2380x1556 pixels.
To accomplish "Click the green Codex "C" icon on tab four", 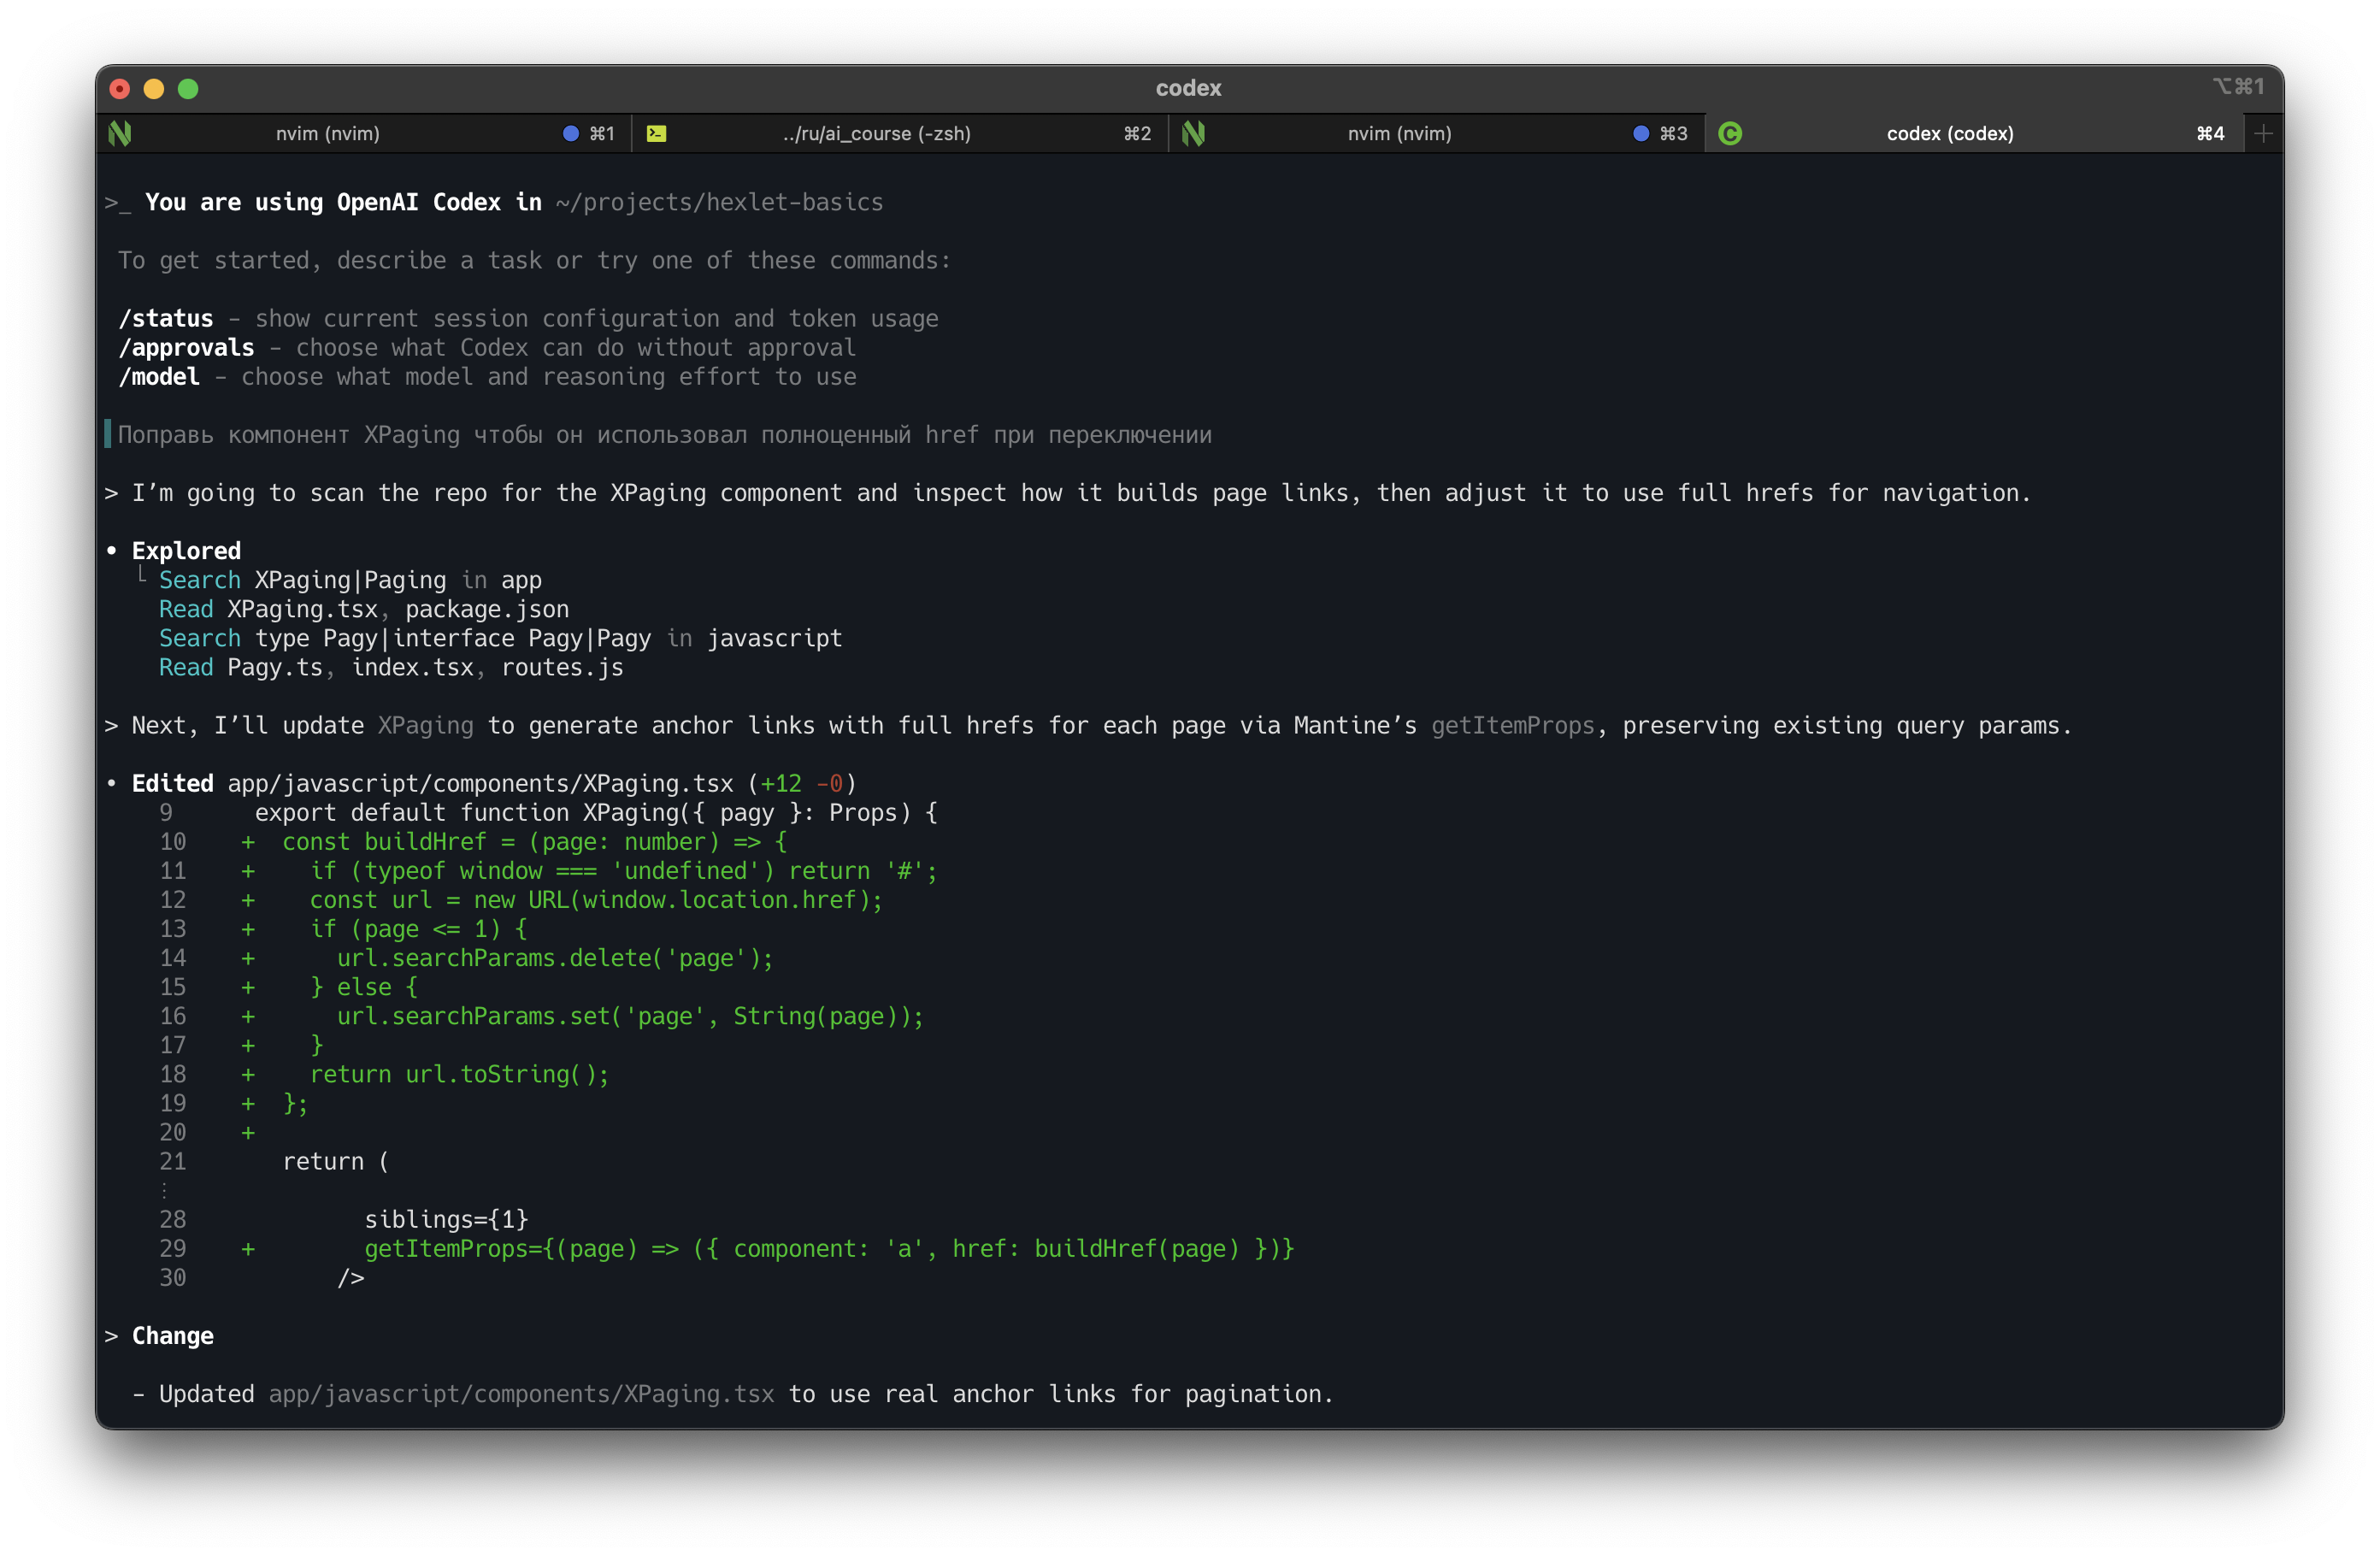I will click(x=1731, y=133).
